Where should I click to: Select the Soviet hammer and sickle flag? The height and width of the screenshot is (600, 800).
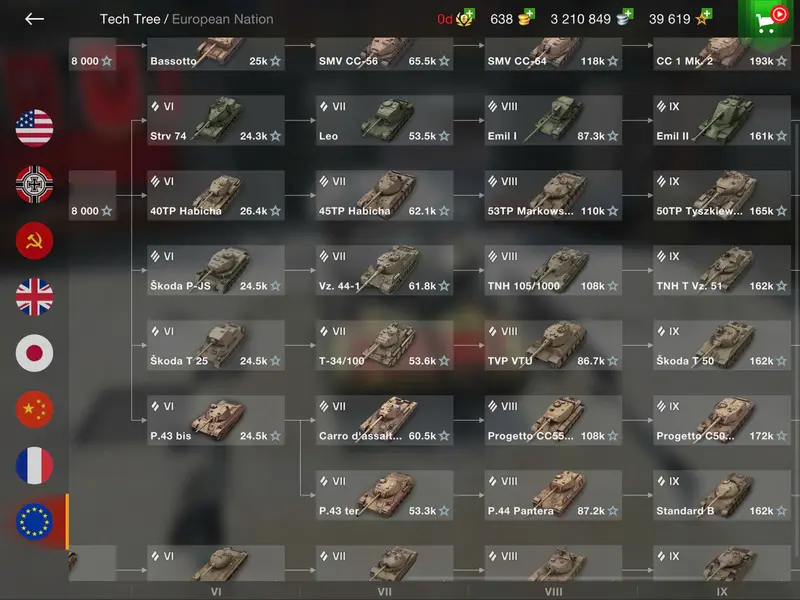34,241
